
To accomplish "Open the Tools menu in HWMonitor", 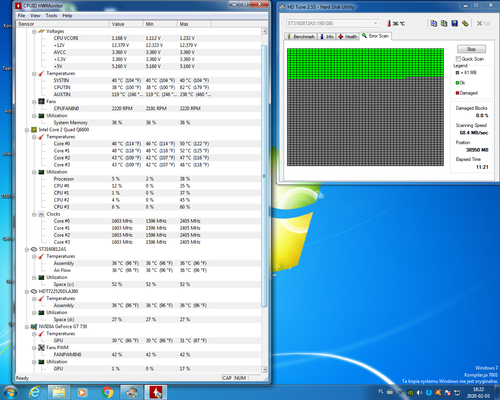I will tap(51, 16).
